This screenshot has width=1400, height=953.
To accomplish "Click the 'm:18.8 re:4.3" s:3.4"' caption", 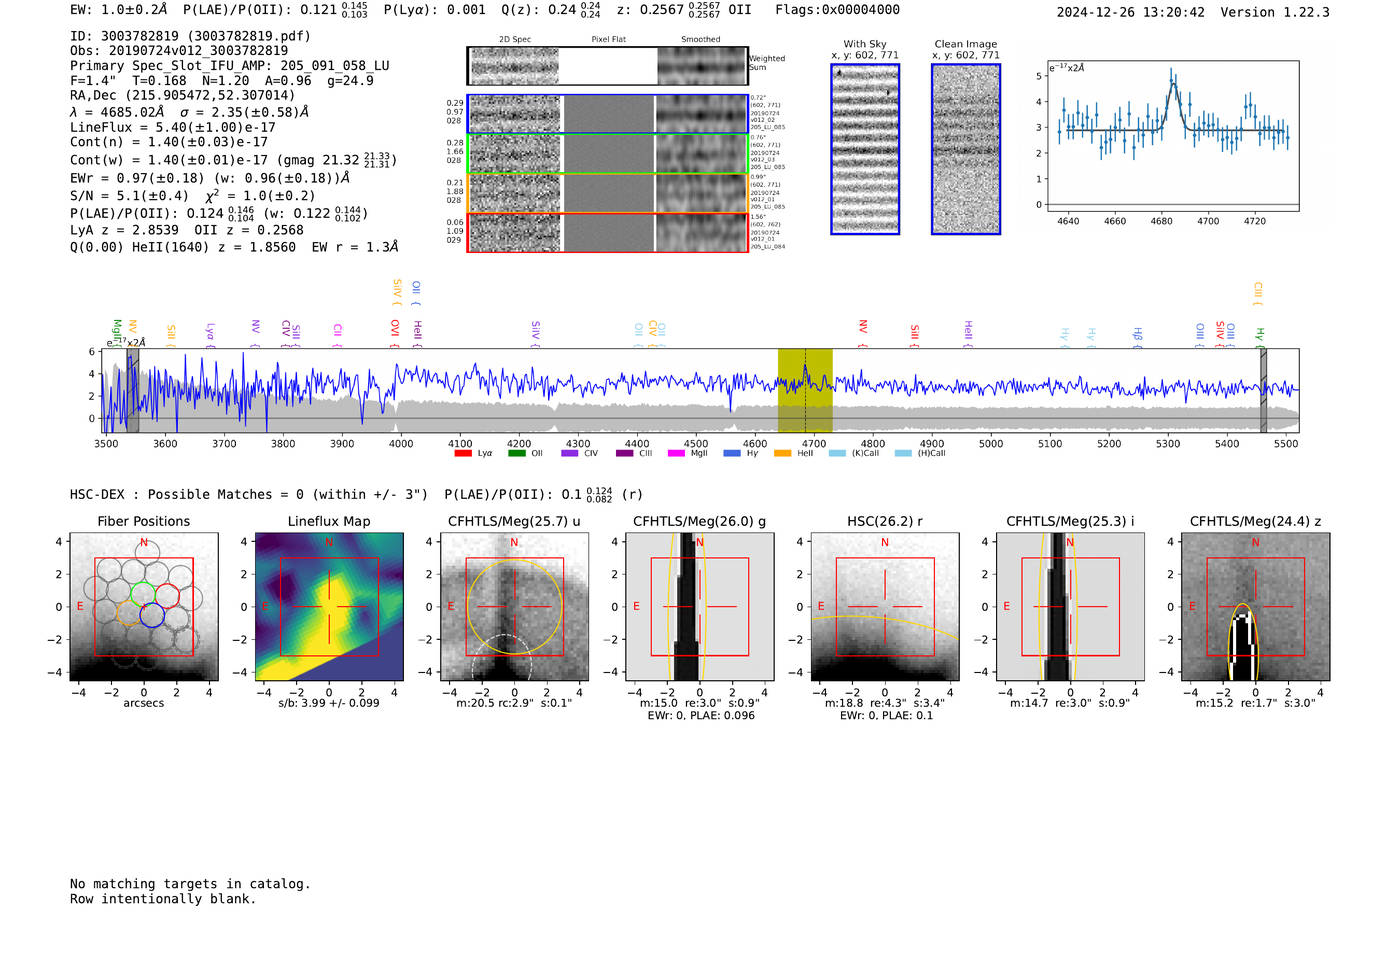I will [x=885, y=703].
